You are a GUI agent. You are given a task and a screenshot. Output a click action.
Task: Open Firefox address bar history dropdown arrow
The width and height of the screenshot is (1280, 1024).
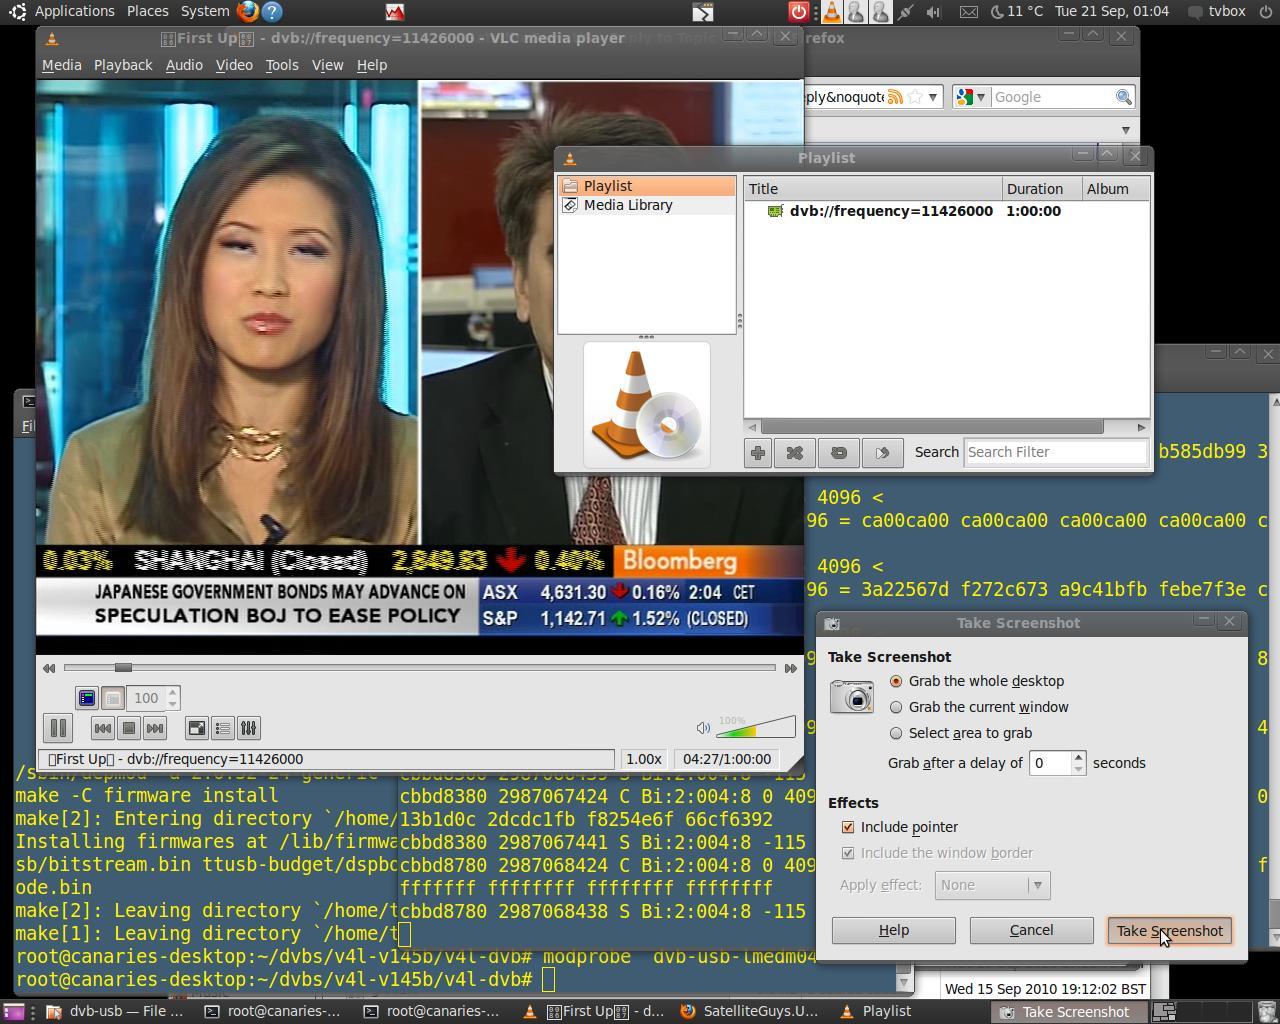click(x=932, y=97)
